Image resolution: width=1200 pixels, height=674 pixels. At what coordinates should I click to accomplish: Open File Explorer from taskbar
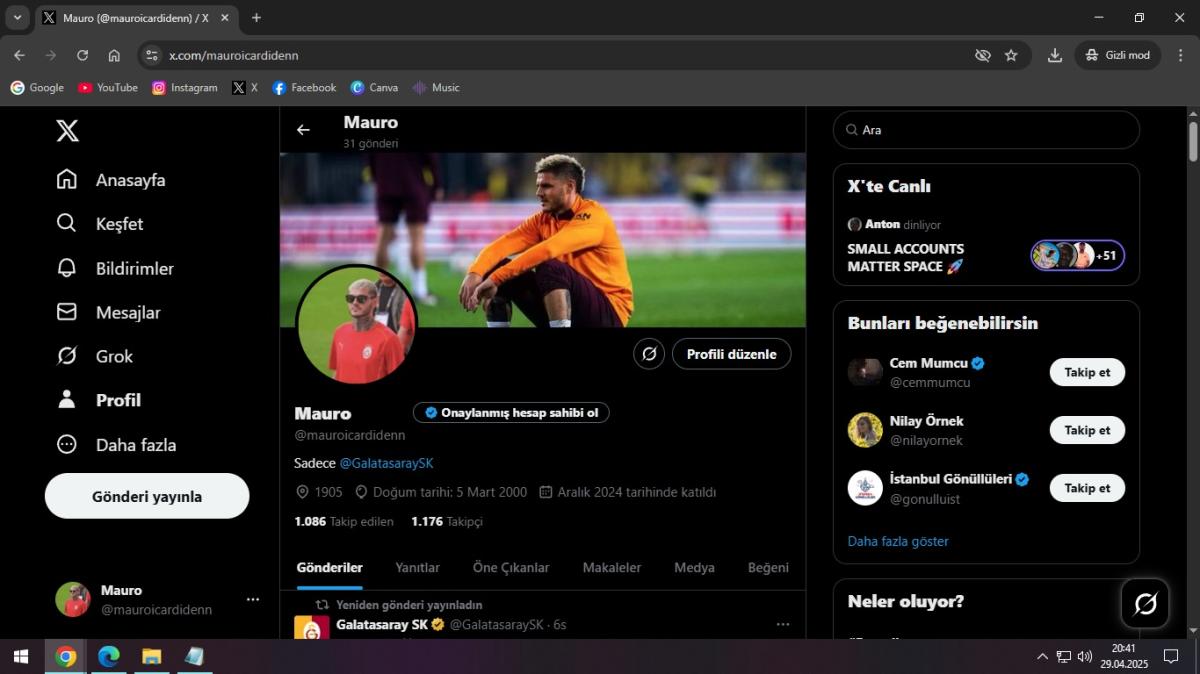point(151,657)
